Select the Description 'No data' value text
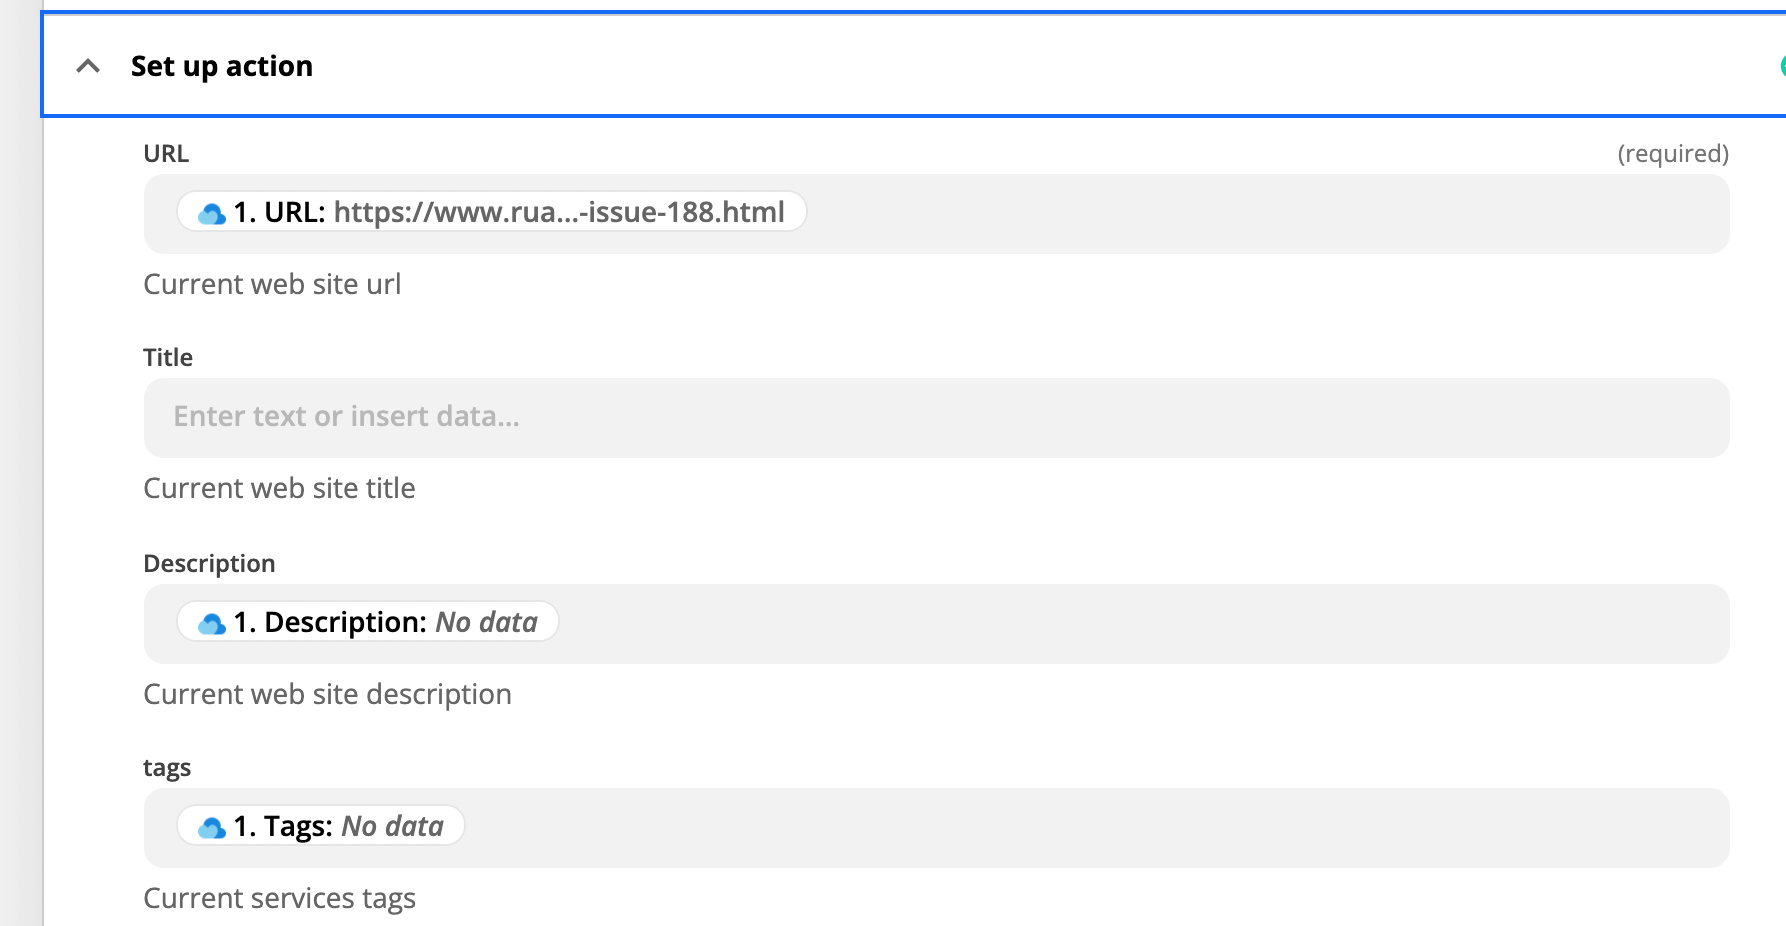 pyautogui.click(x=487, y=622)
